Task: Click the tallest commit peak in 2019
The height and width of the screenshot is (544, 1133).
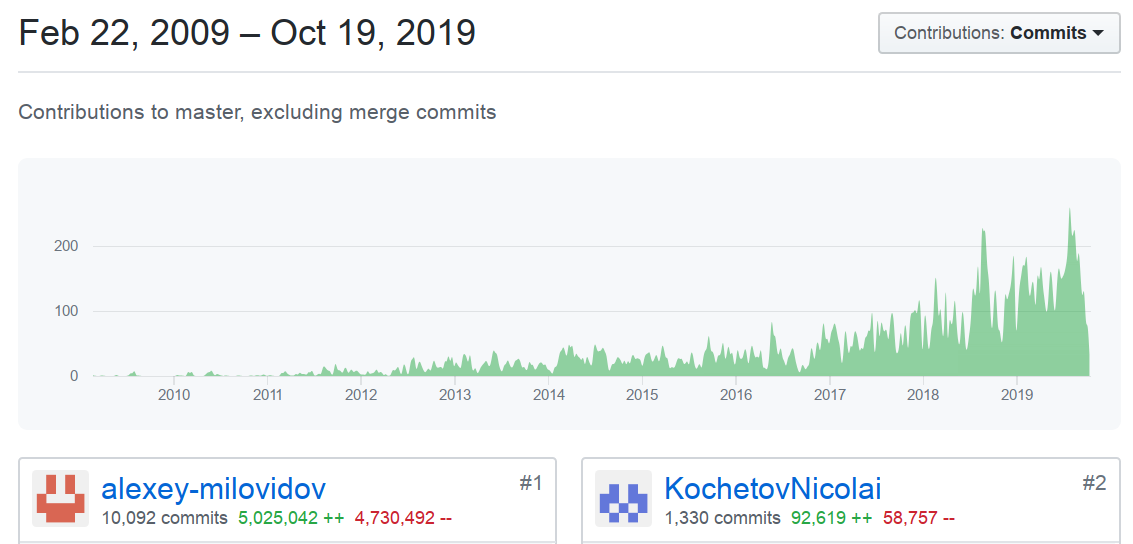Action: point(1070,211)
